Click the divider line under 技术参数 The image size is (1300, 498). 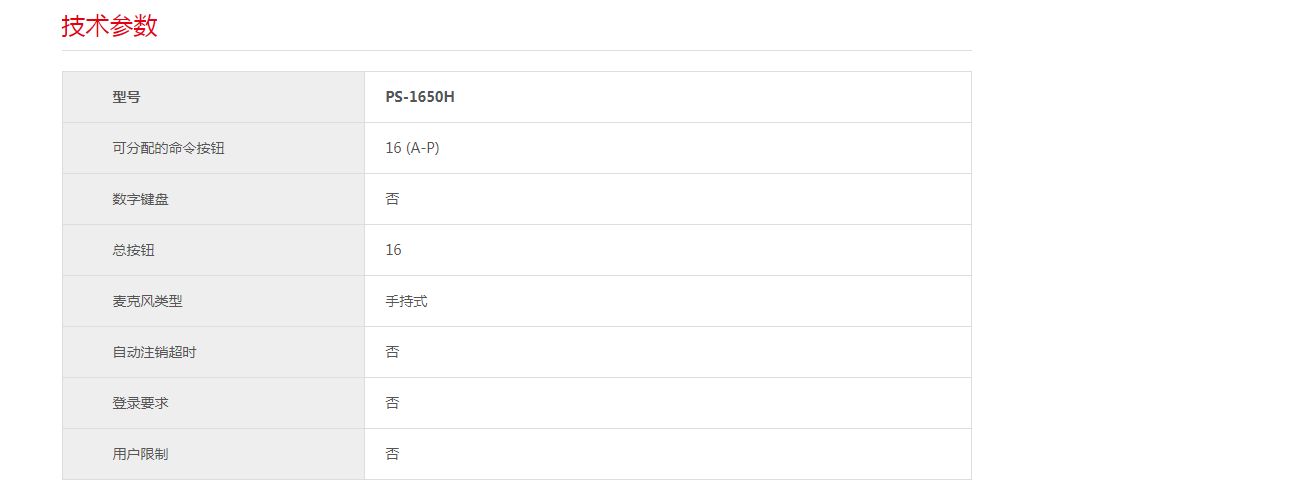516,50
